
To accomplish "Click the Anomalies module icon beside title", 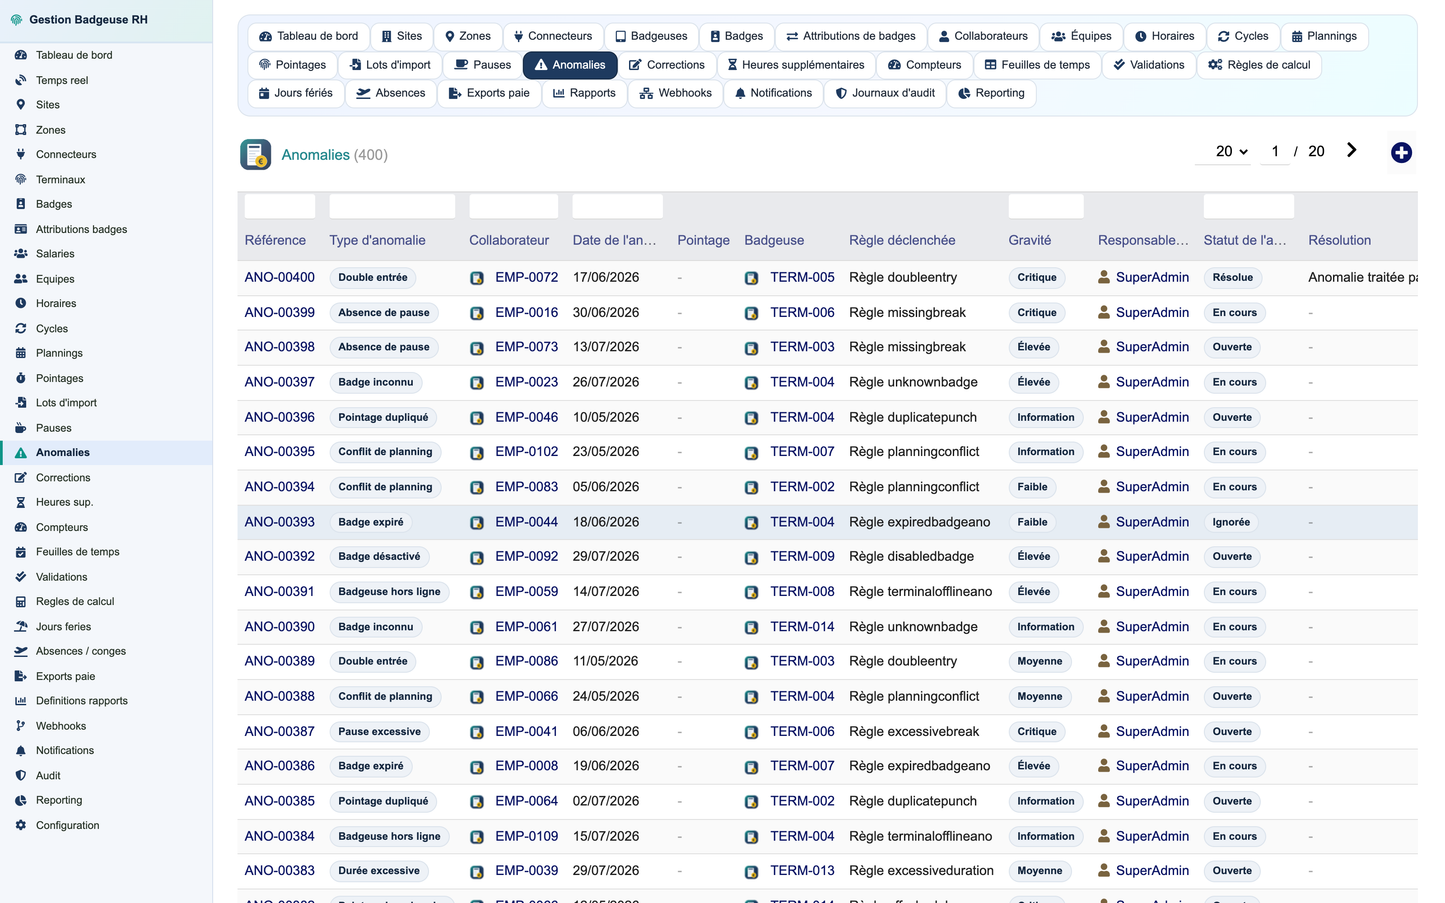I will 256,154.
